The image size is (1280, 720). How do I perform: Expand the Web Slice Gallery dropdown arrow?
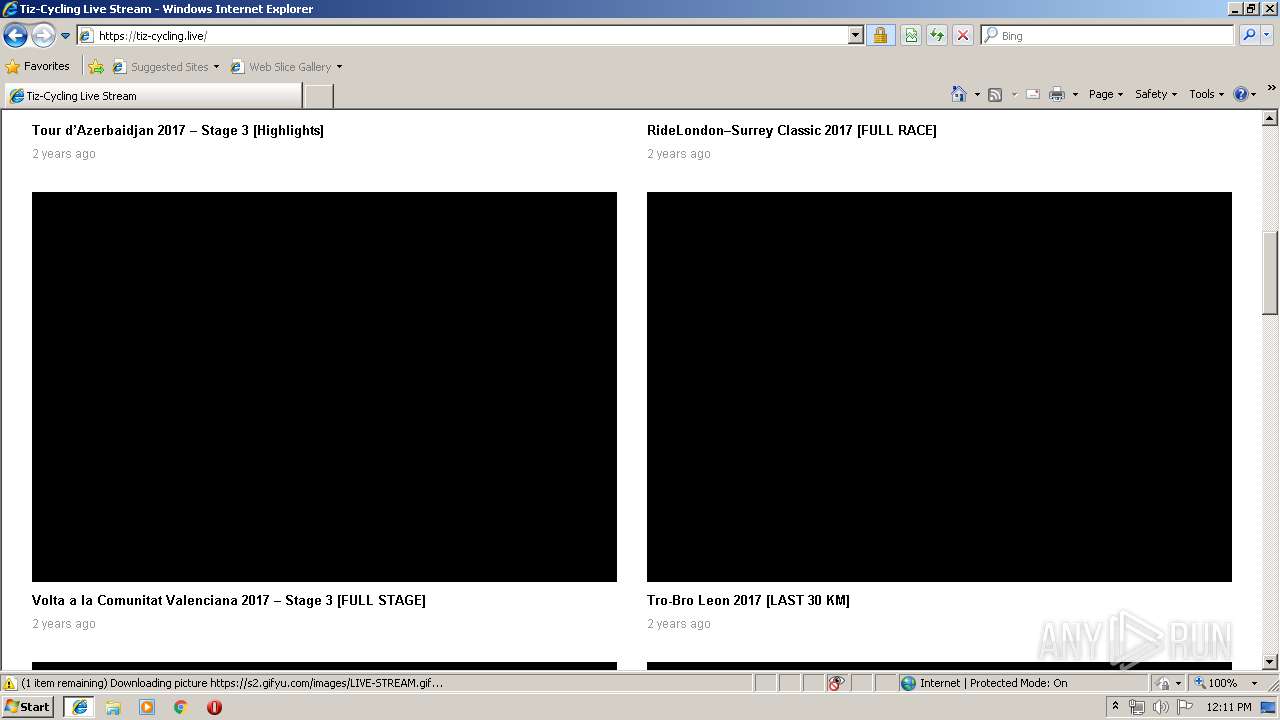[339, 67]
